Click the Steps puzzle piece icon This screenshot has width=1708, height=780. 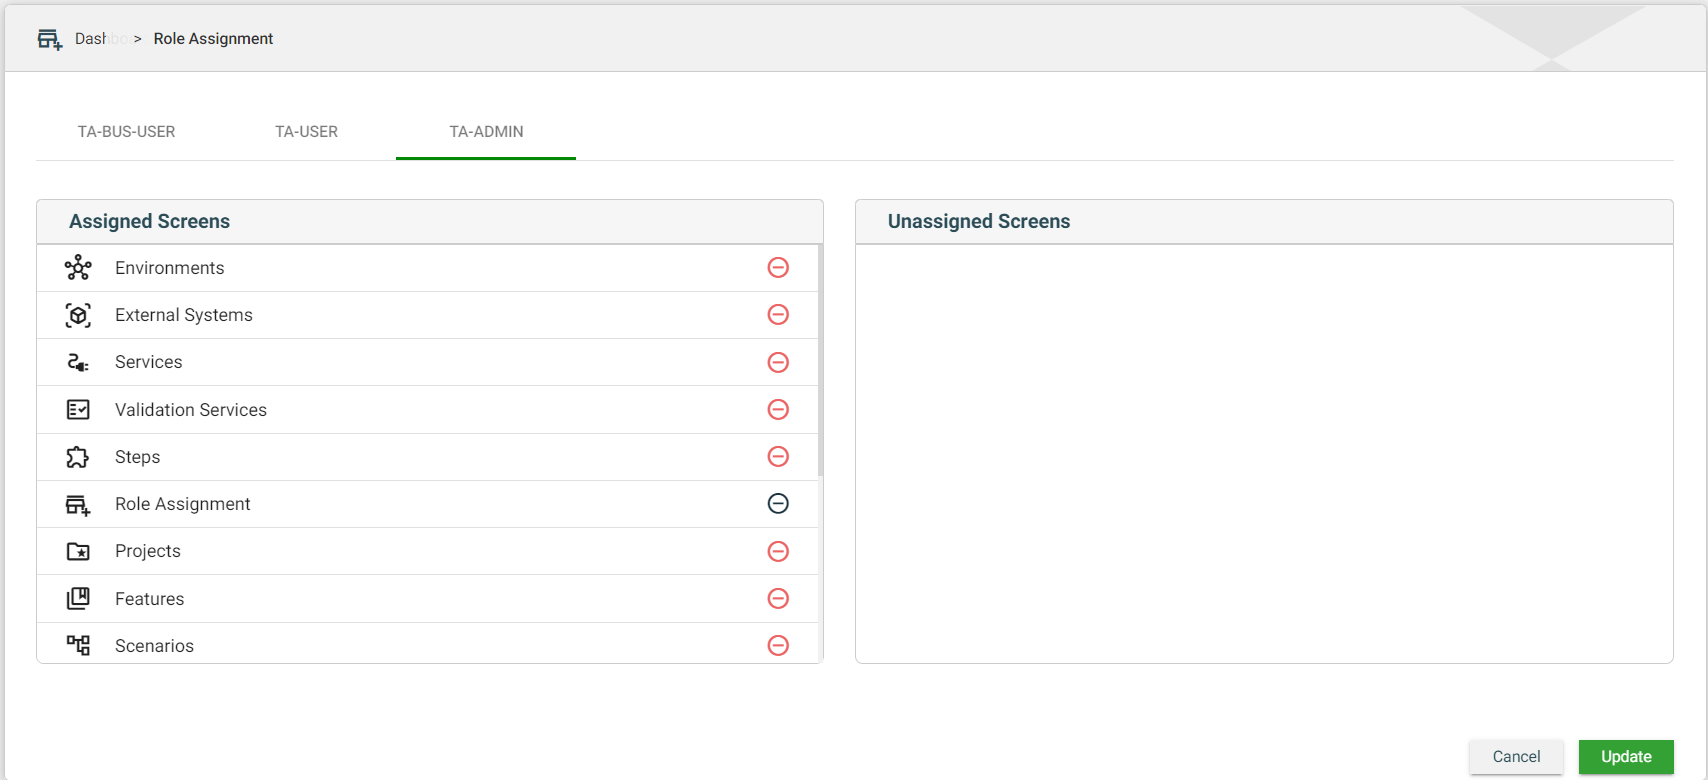coord(78,457)
